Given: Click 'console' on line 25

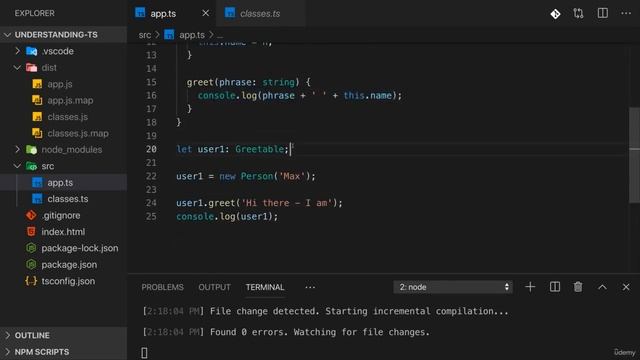Looking at the screenshot, I should [x=195, y=216].
